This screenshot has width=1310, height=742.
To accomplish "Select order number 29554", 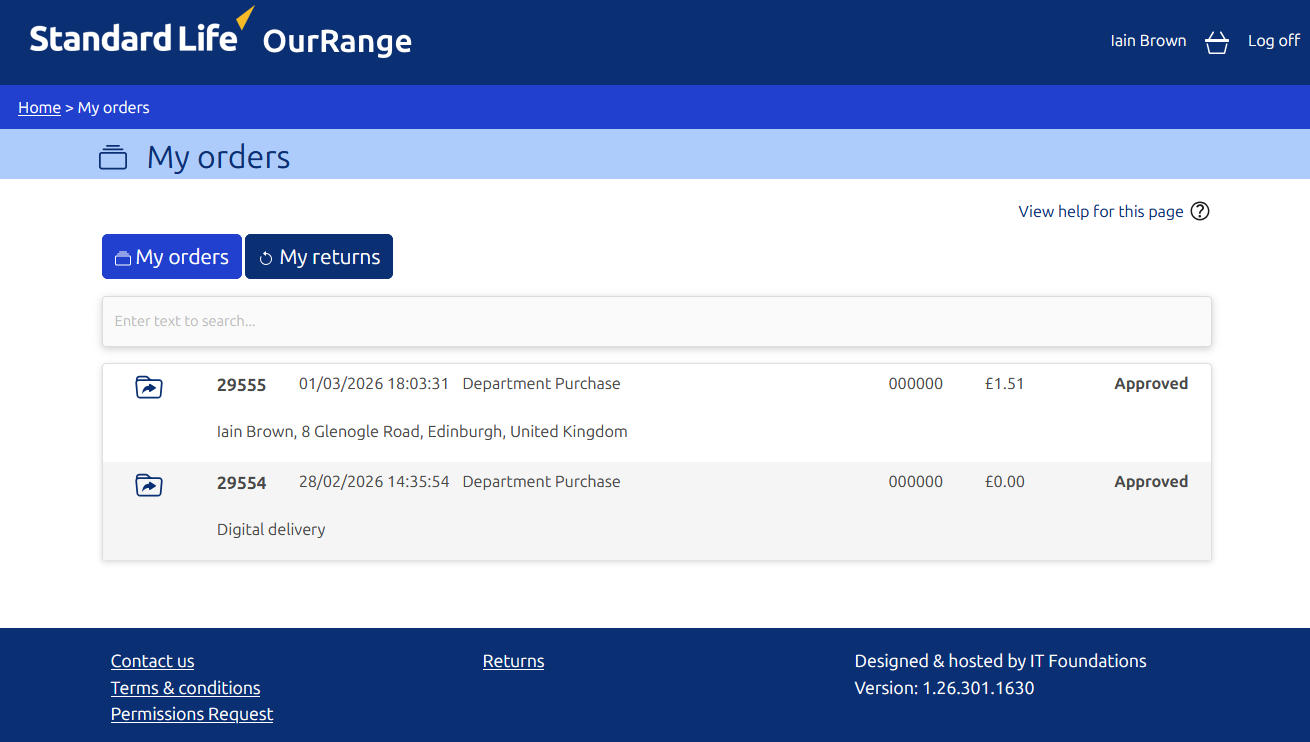I will (x=241, y=483).
